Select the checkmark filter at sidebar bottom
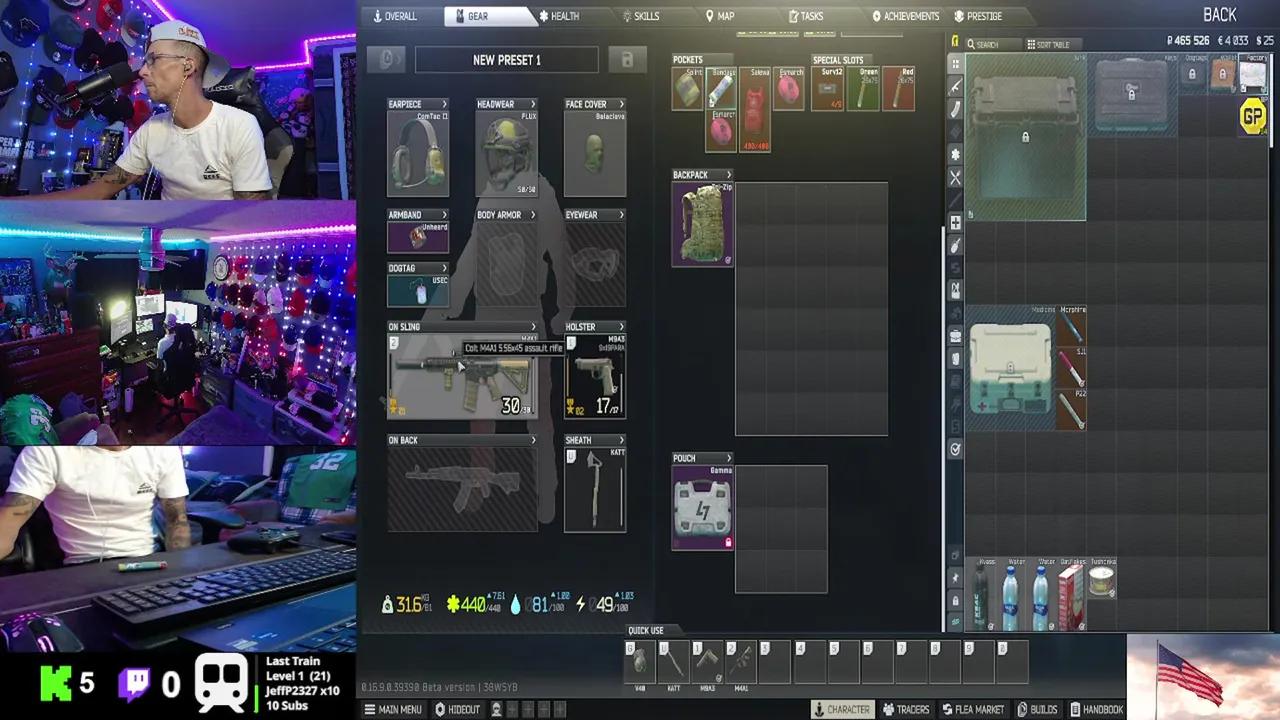The image size is (1280, 720). (x=955, y=450)
